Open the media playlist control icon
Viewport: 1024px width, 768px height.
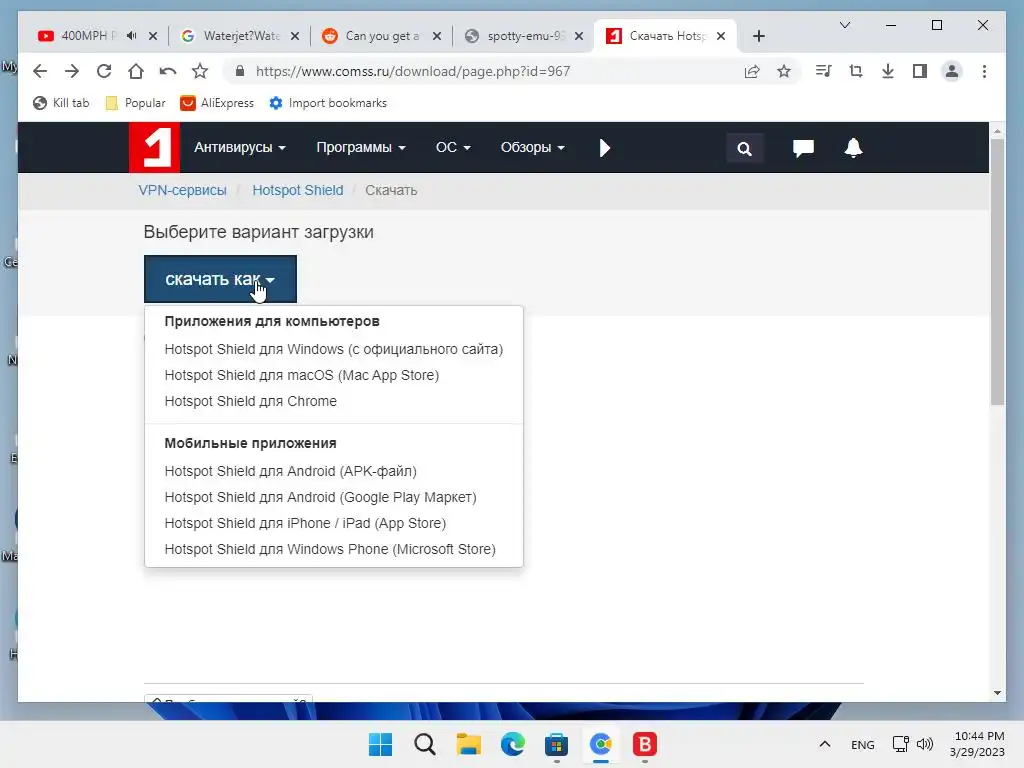[x=824, y=71]
